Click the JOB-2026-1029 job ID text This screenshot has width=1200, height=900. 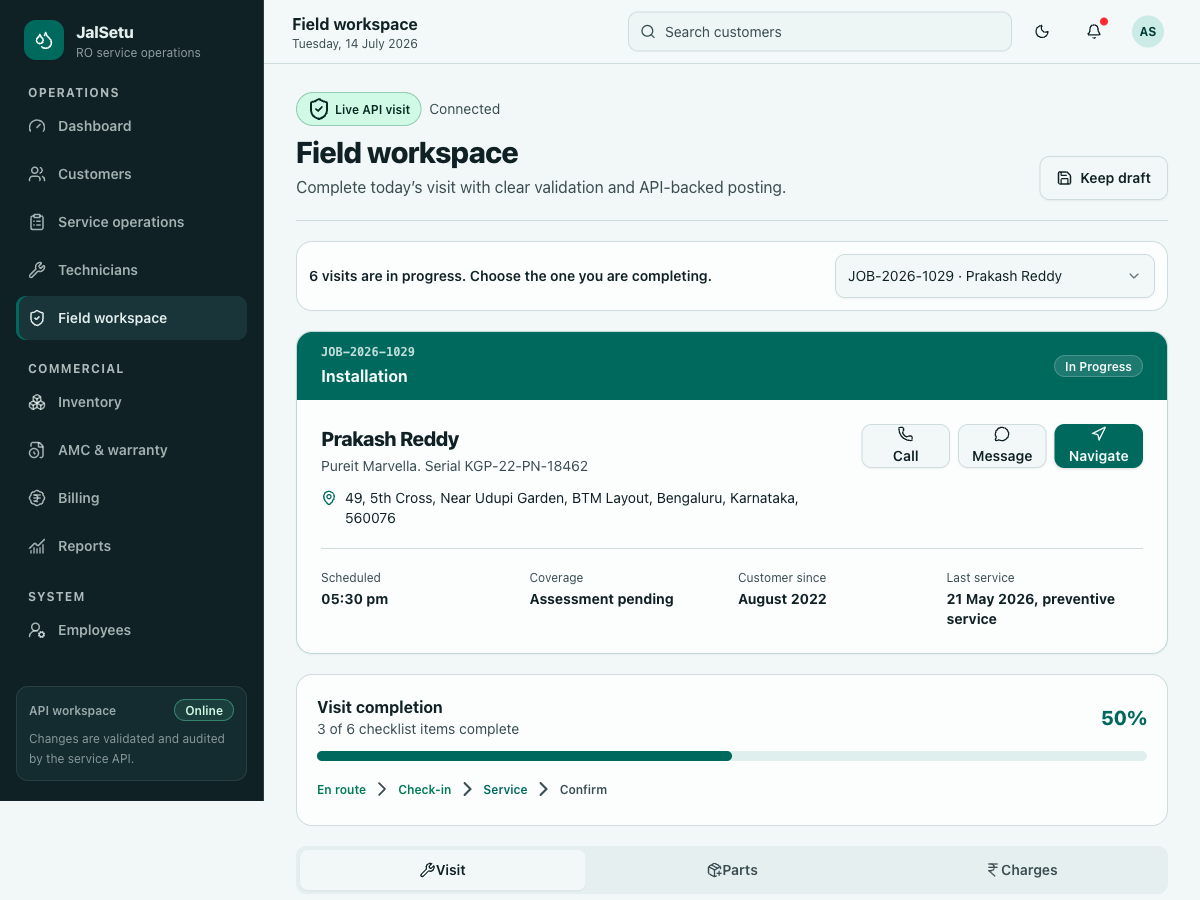368,352
